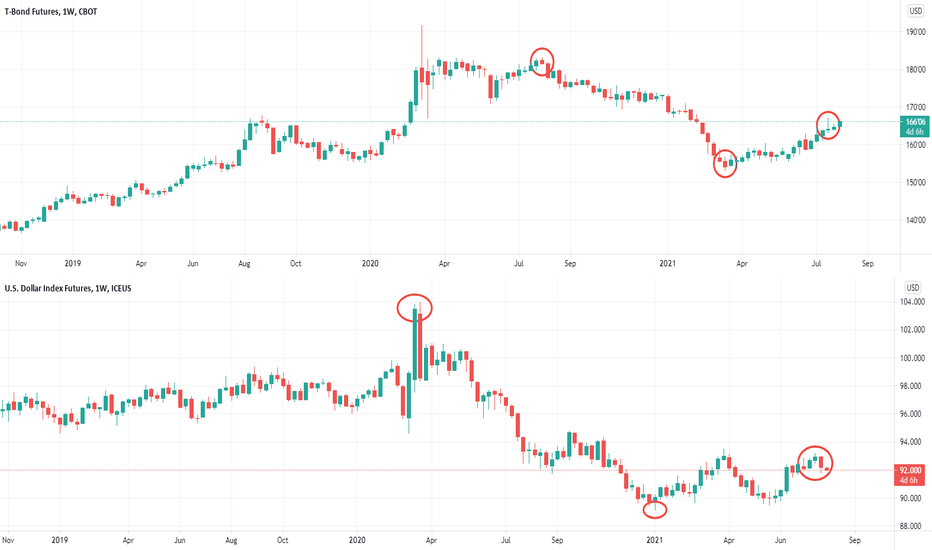Select the red circle at T-Bond's August 2020 peak
Viewport: 932px width, 550px height.
point(542,62)
